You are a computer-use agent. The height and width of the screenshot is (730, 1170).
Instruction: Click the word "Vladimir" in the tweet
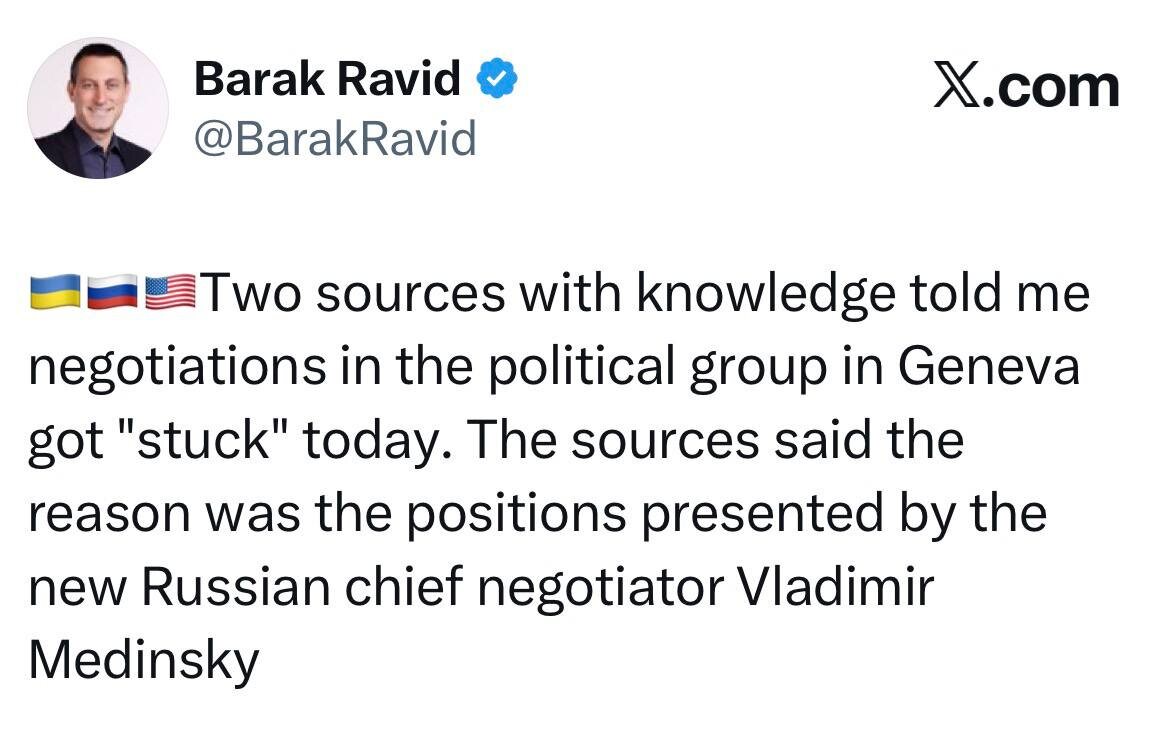pos(836,587)
